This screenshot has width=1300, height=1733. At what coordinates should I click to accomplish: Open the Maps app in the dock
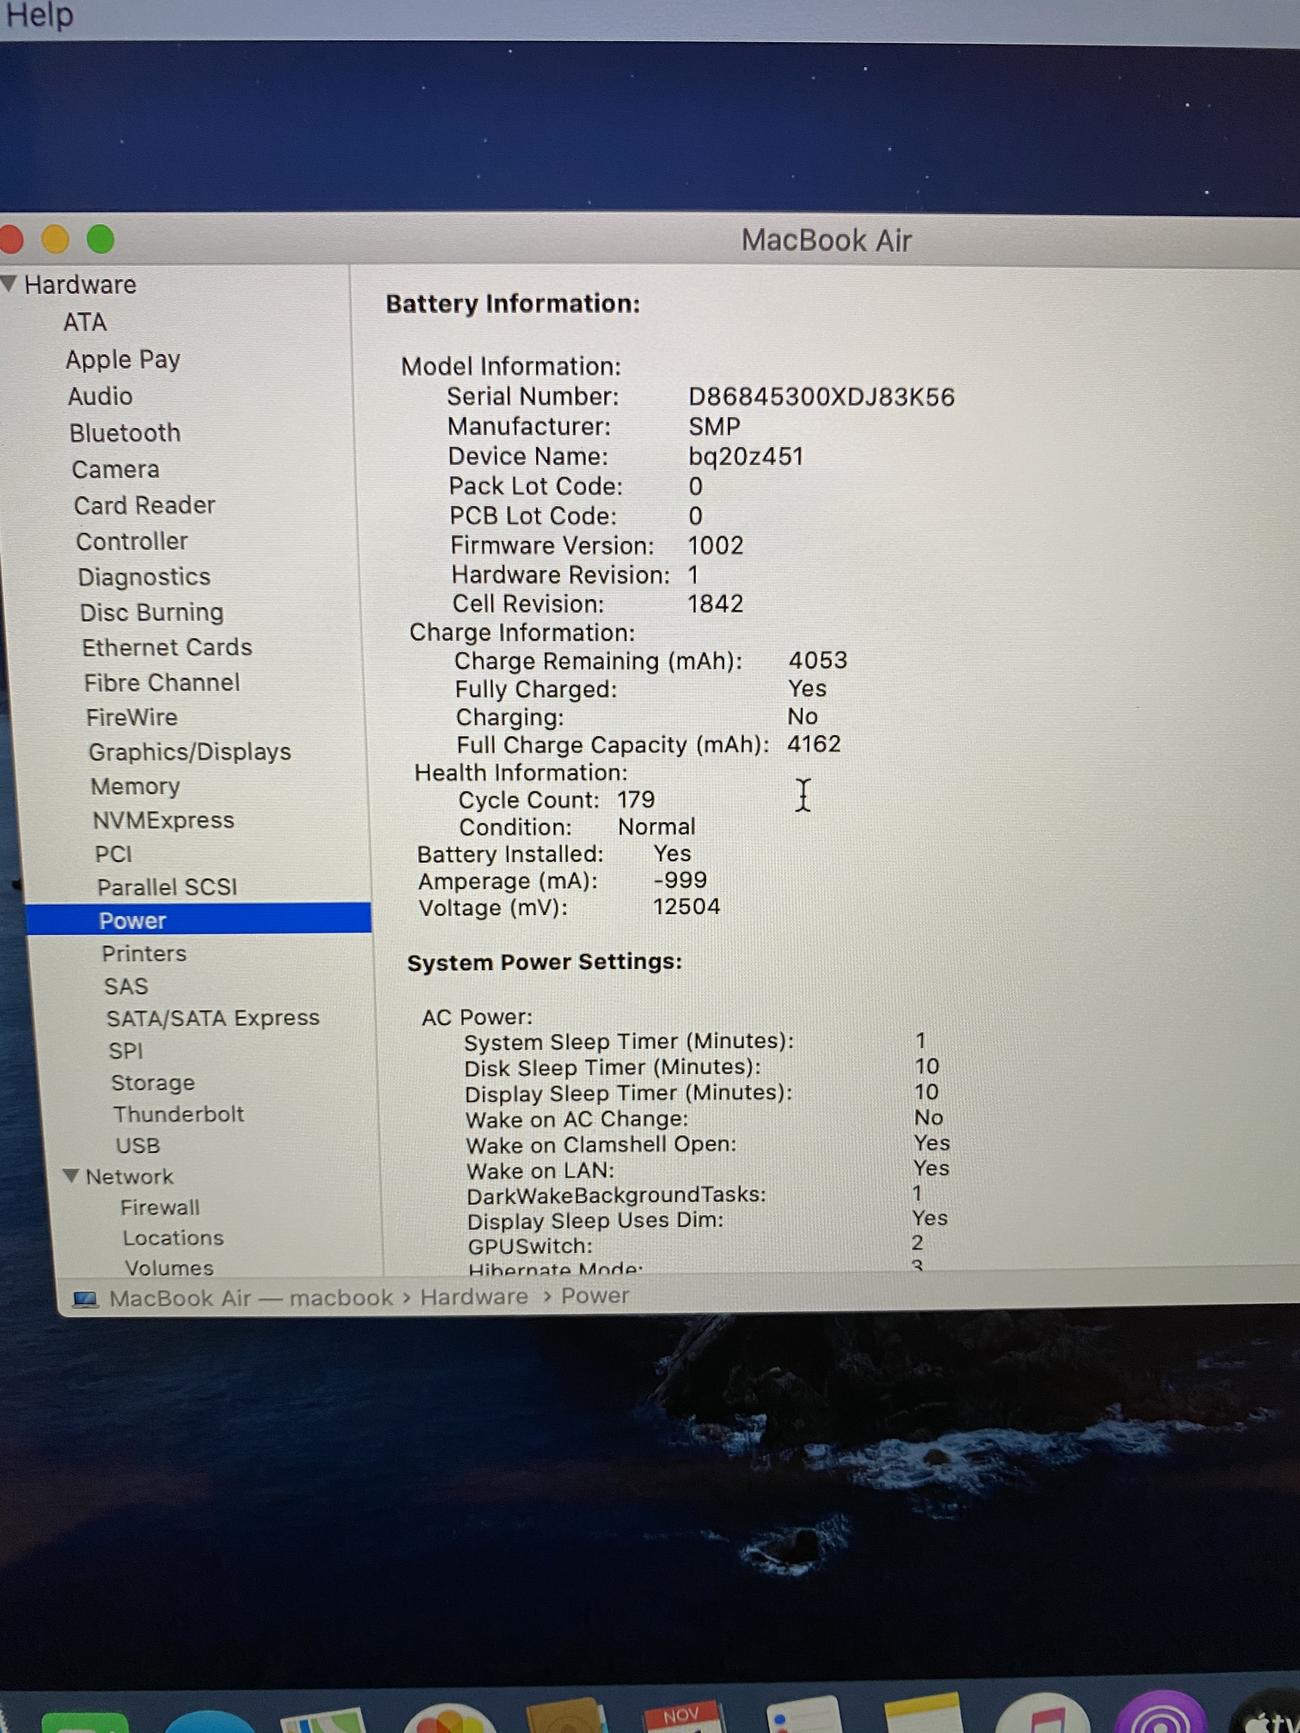tap(322, 1720)
